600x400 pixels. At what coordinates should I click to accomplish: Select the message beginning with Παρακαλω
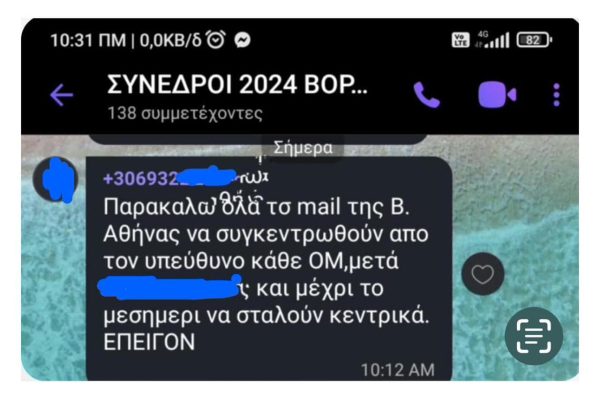point(269,269)
